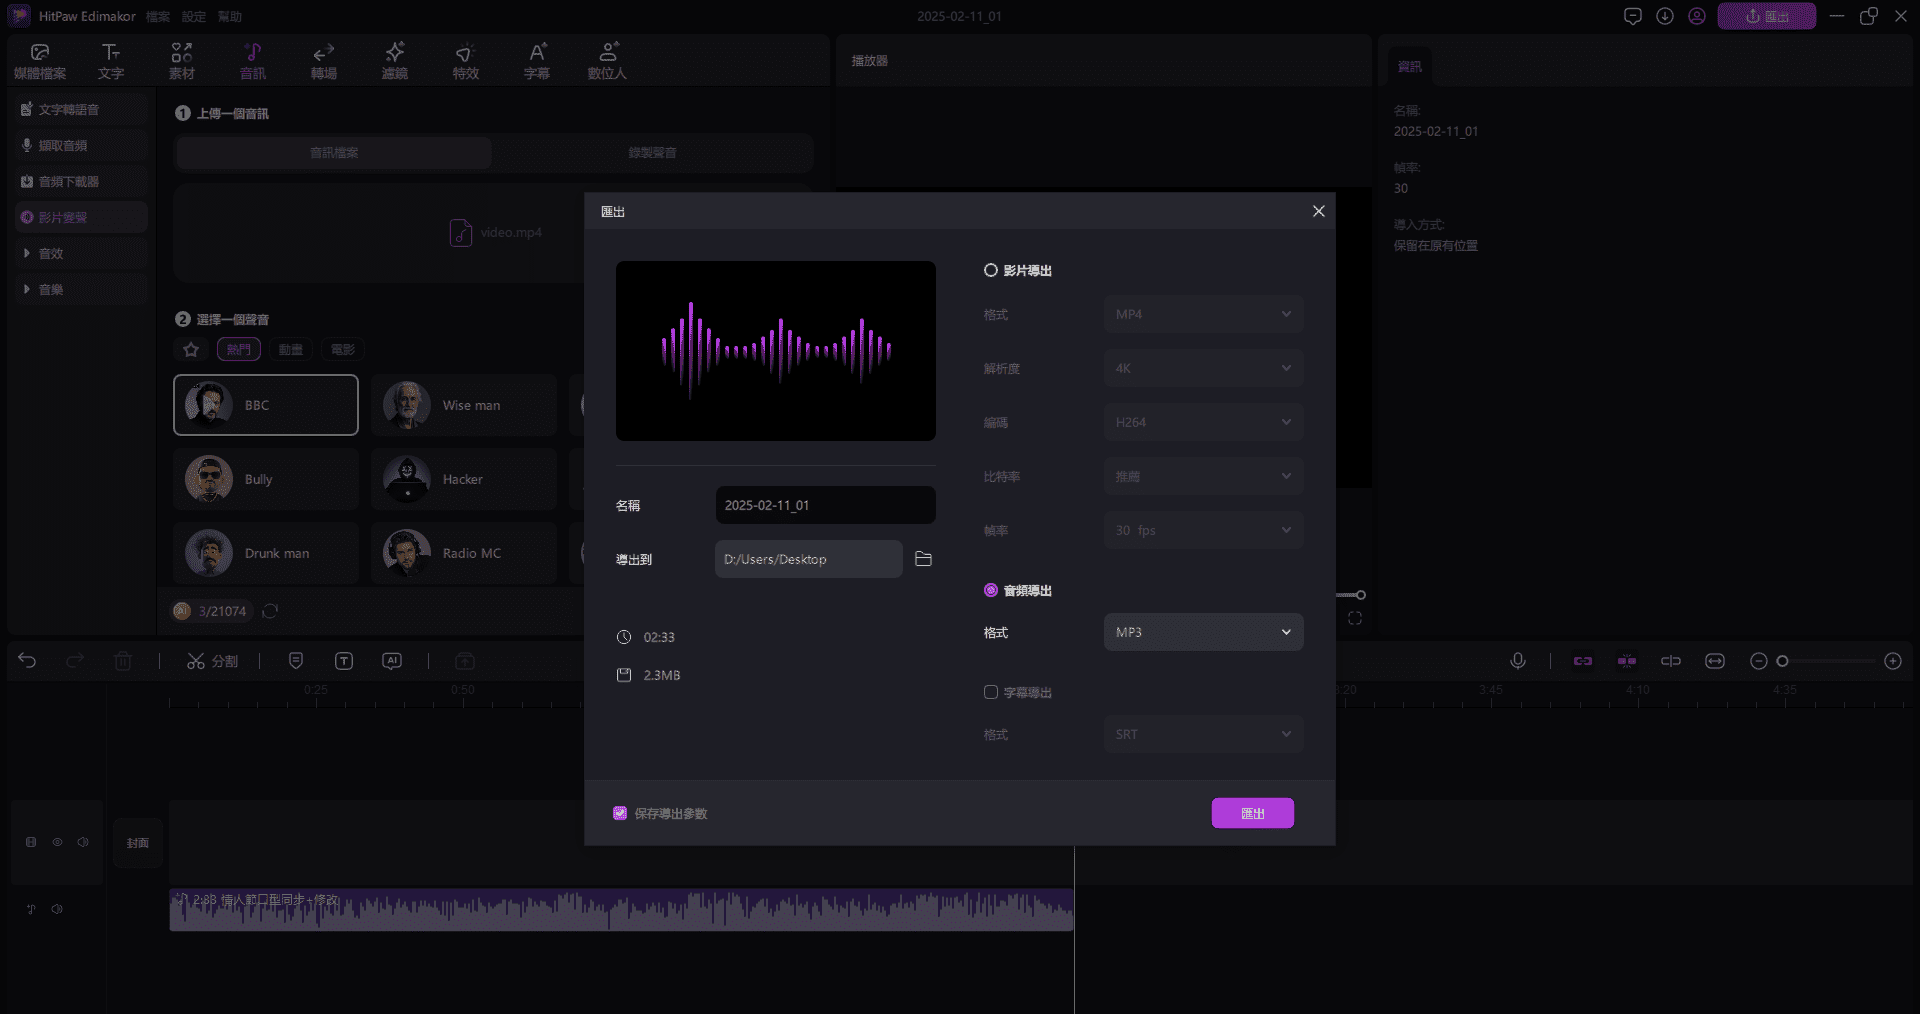This screenshot has height=1014, width=1920.
Task: Open the H264 encoder dropdown
Action: (1204, 422)
